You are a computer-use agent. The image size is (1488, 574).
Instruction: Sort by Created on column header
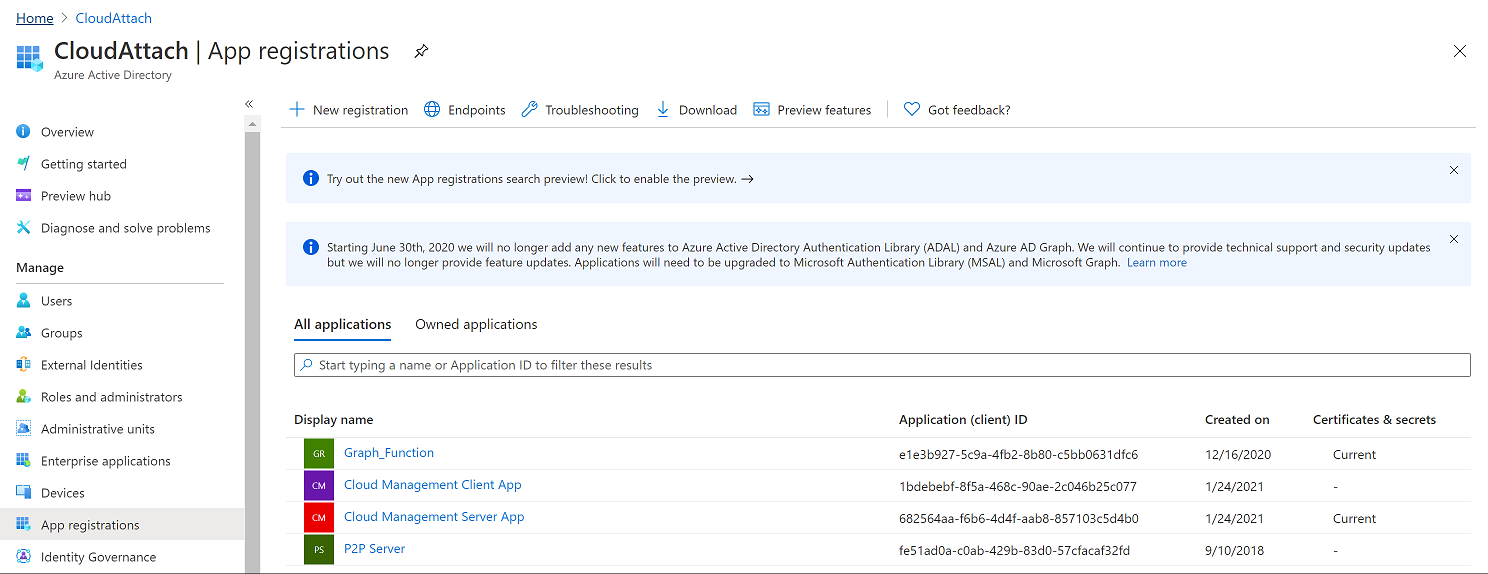pyautogui.click(x=1237, y=420)
